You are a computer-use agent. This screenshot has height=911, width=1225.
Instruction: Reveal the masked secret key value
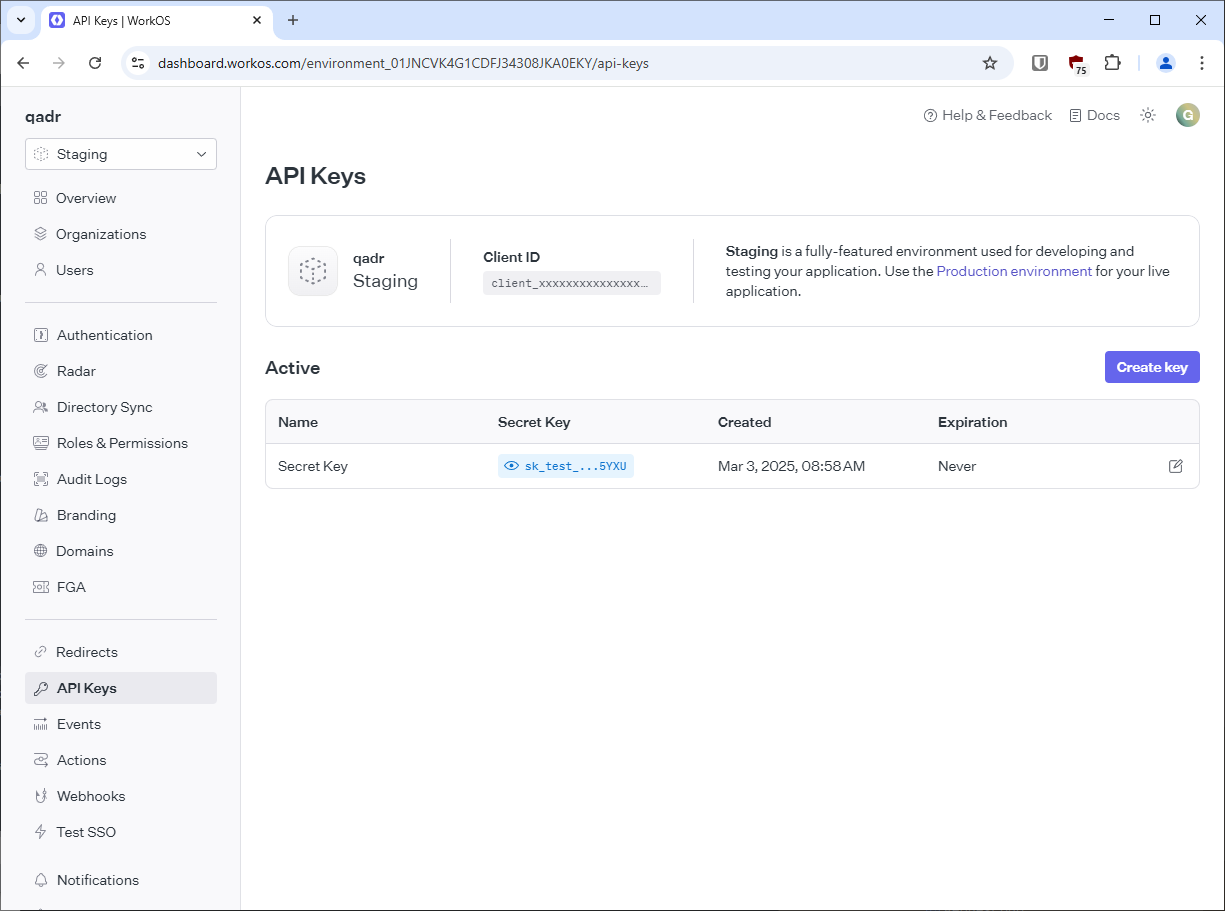pyautogui.click(x=511, y=465)
